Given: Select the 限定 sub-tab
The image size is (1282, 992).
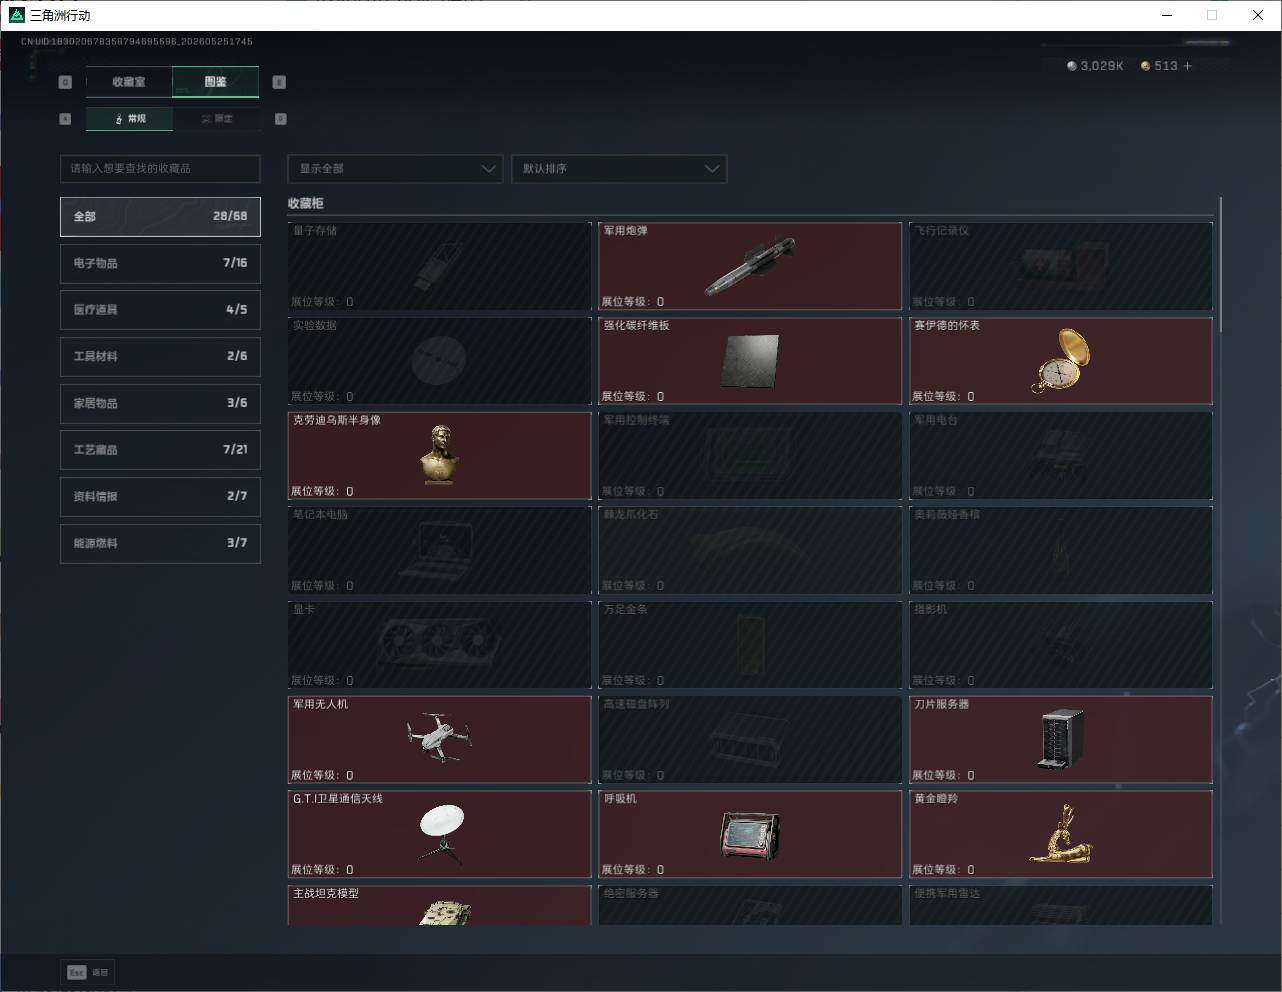Looking at the screenshot, I should point(217,119).
